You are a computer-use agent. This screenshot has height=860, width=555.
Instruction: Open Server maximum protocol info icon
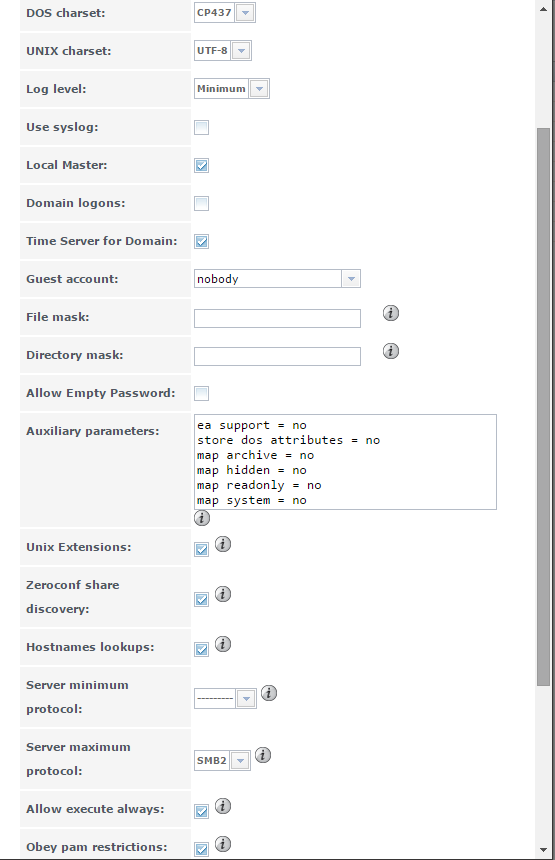pyautogui.click(x=263, y=755)
